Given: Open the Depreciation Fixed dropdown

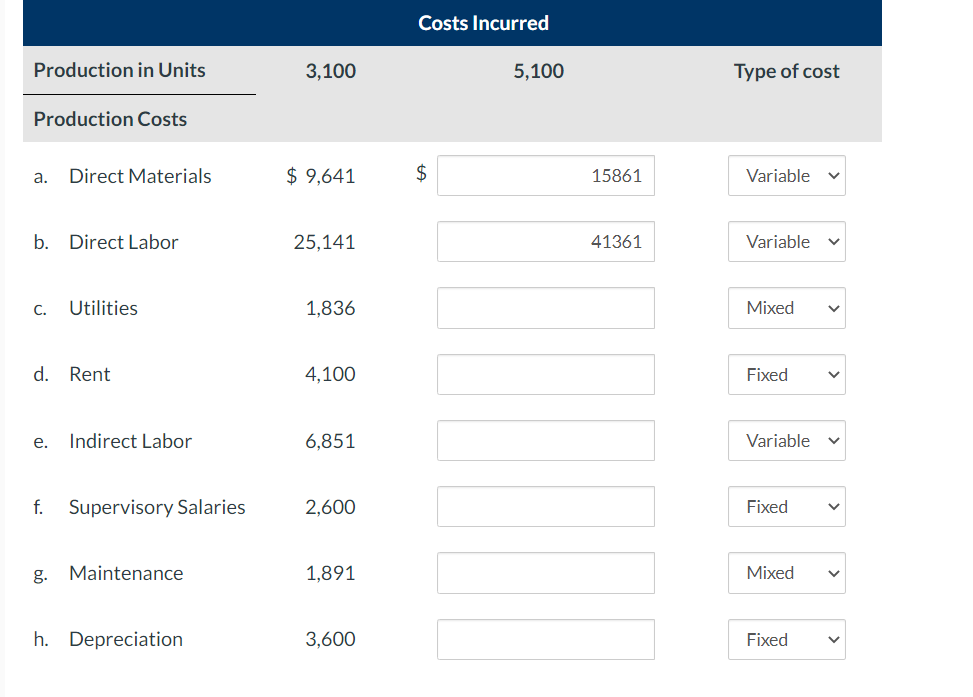Looking at the screenshot, I should tap(786, 639).
